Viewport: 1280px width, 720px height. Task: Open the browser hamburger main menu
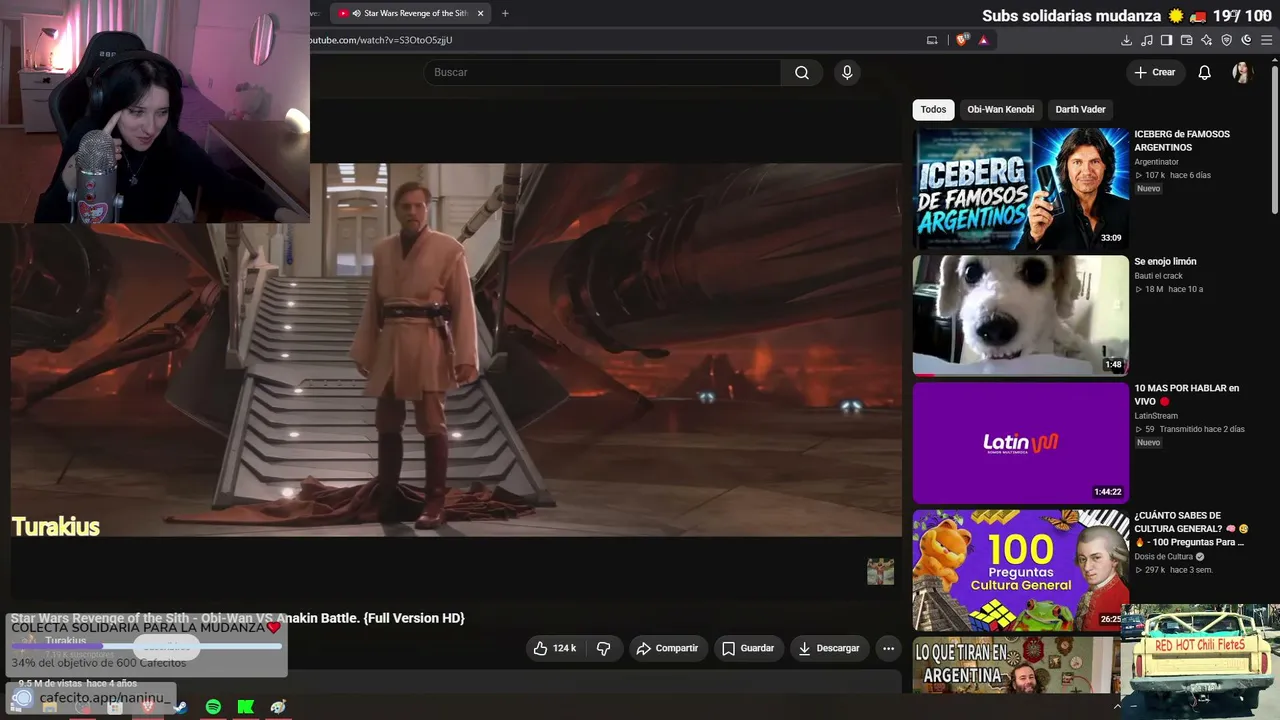click(x=1267, y=40)
